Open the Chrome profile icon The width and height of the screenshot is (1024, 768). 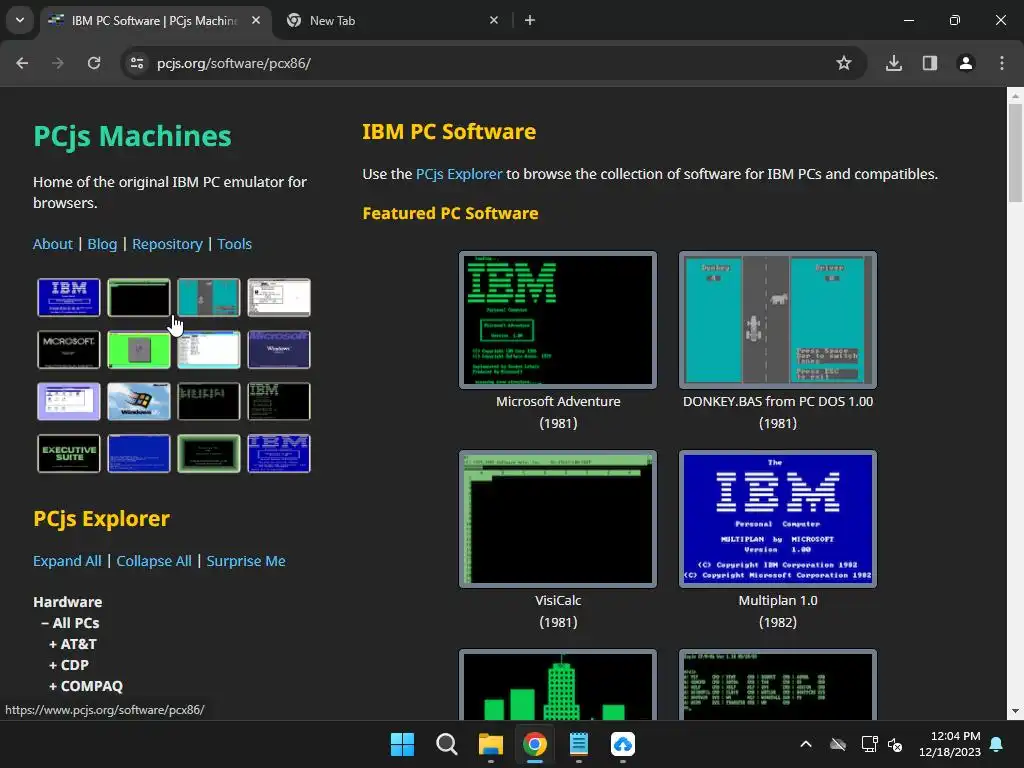tap(966, 63)
